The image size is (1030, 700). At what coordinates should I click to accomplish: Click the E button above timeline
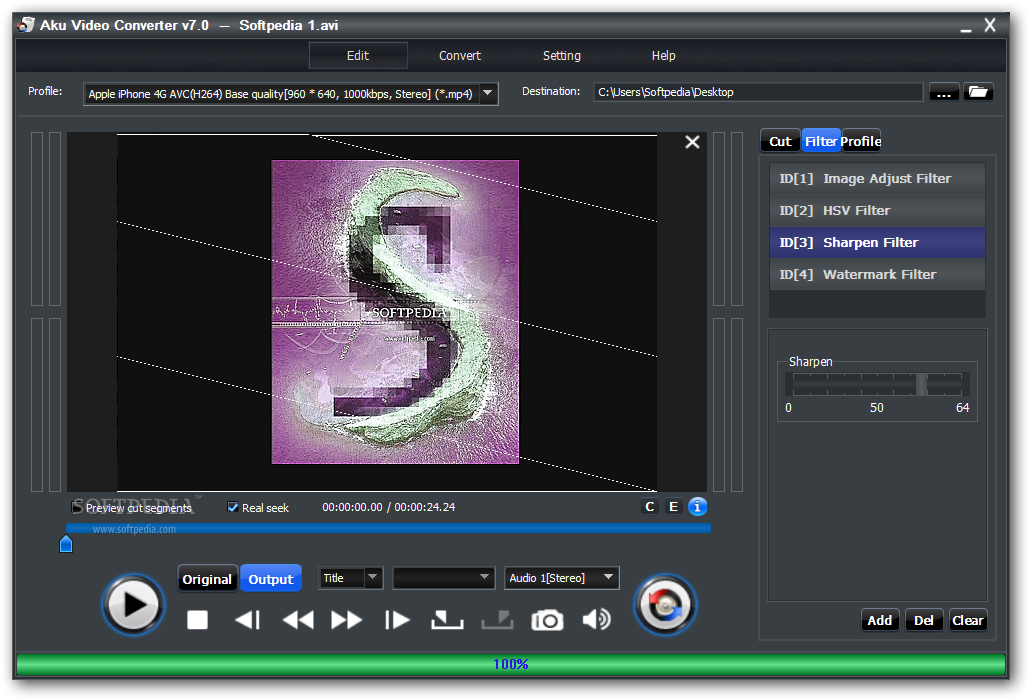point(673,506)
